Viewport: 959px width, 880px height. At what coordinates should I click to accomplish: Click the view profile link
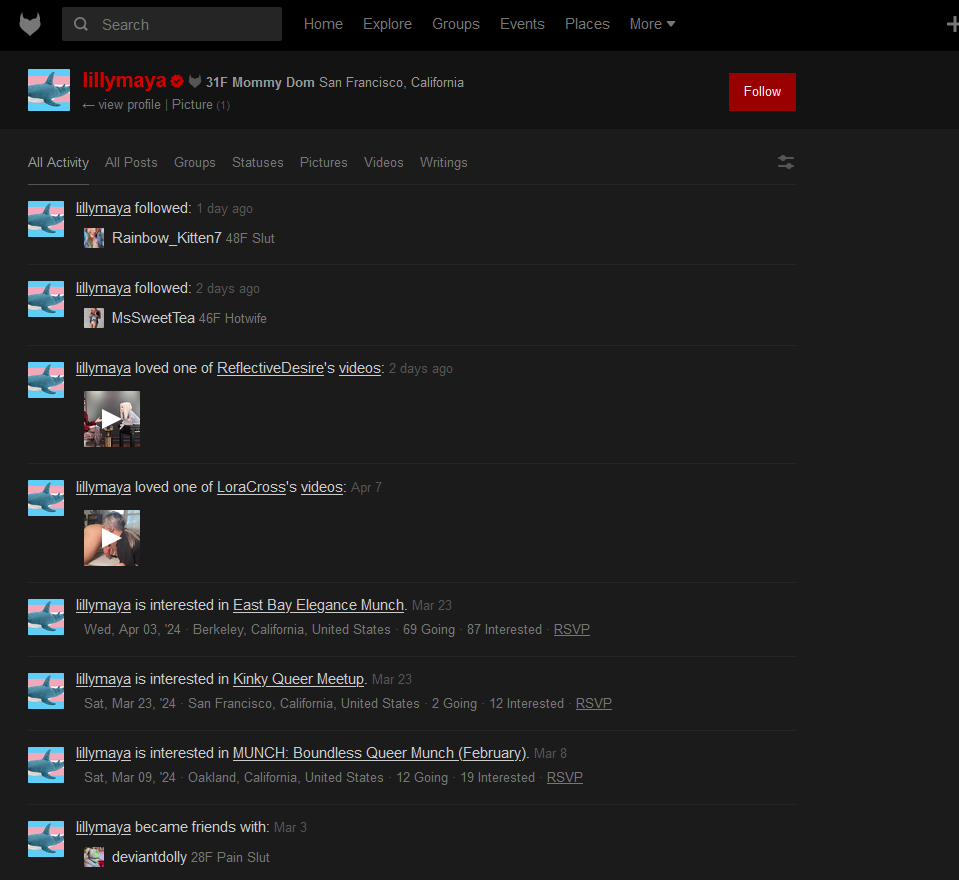click(122, 105)
